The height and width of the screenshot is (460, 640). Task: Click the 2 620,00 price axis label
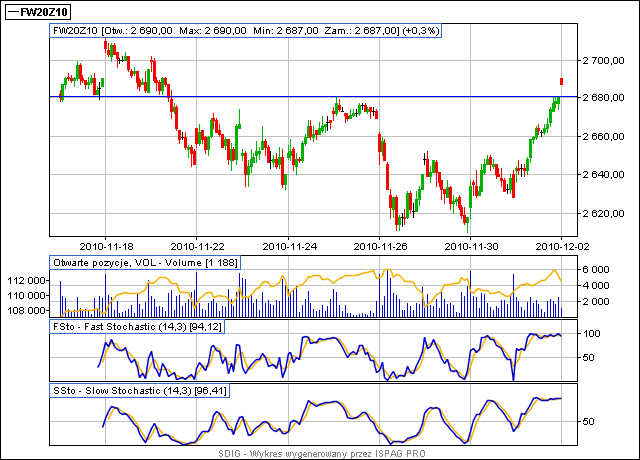tap(604, 213)
